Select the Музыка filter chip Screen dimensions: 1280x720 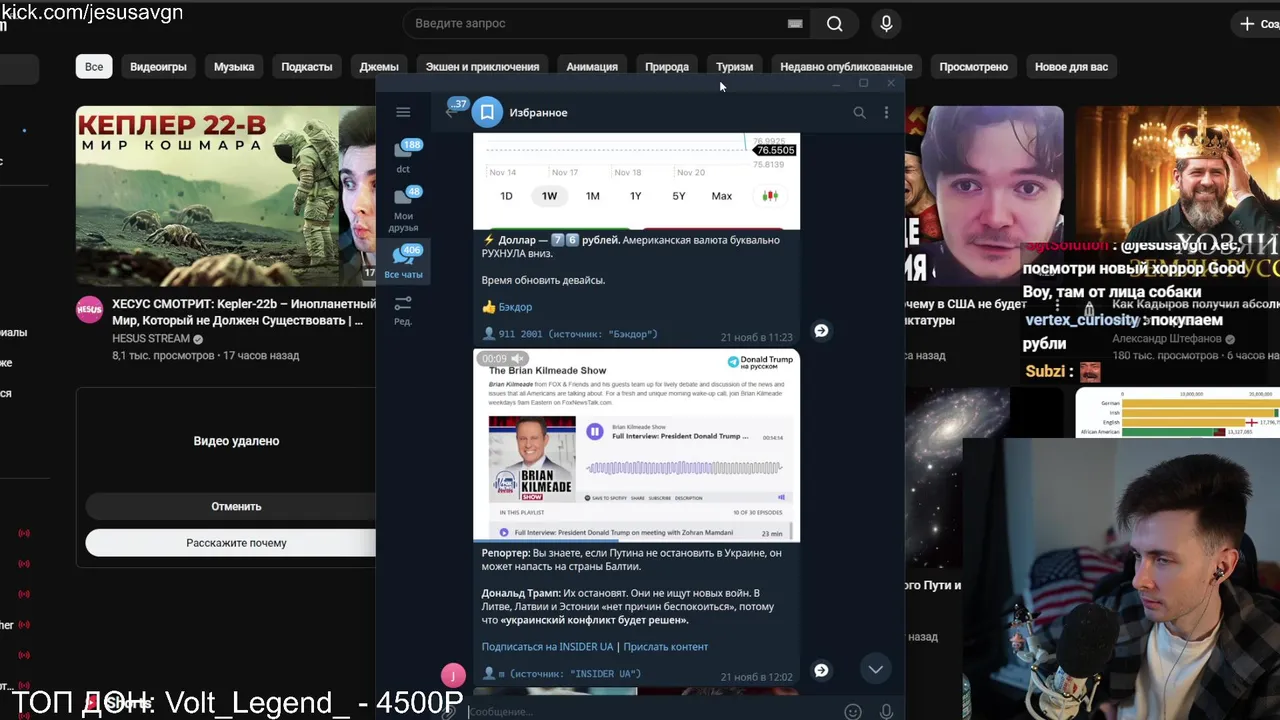click(234, 67)
